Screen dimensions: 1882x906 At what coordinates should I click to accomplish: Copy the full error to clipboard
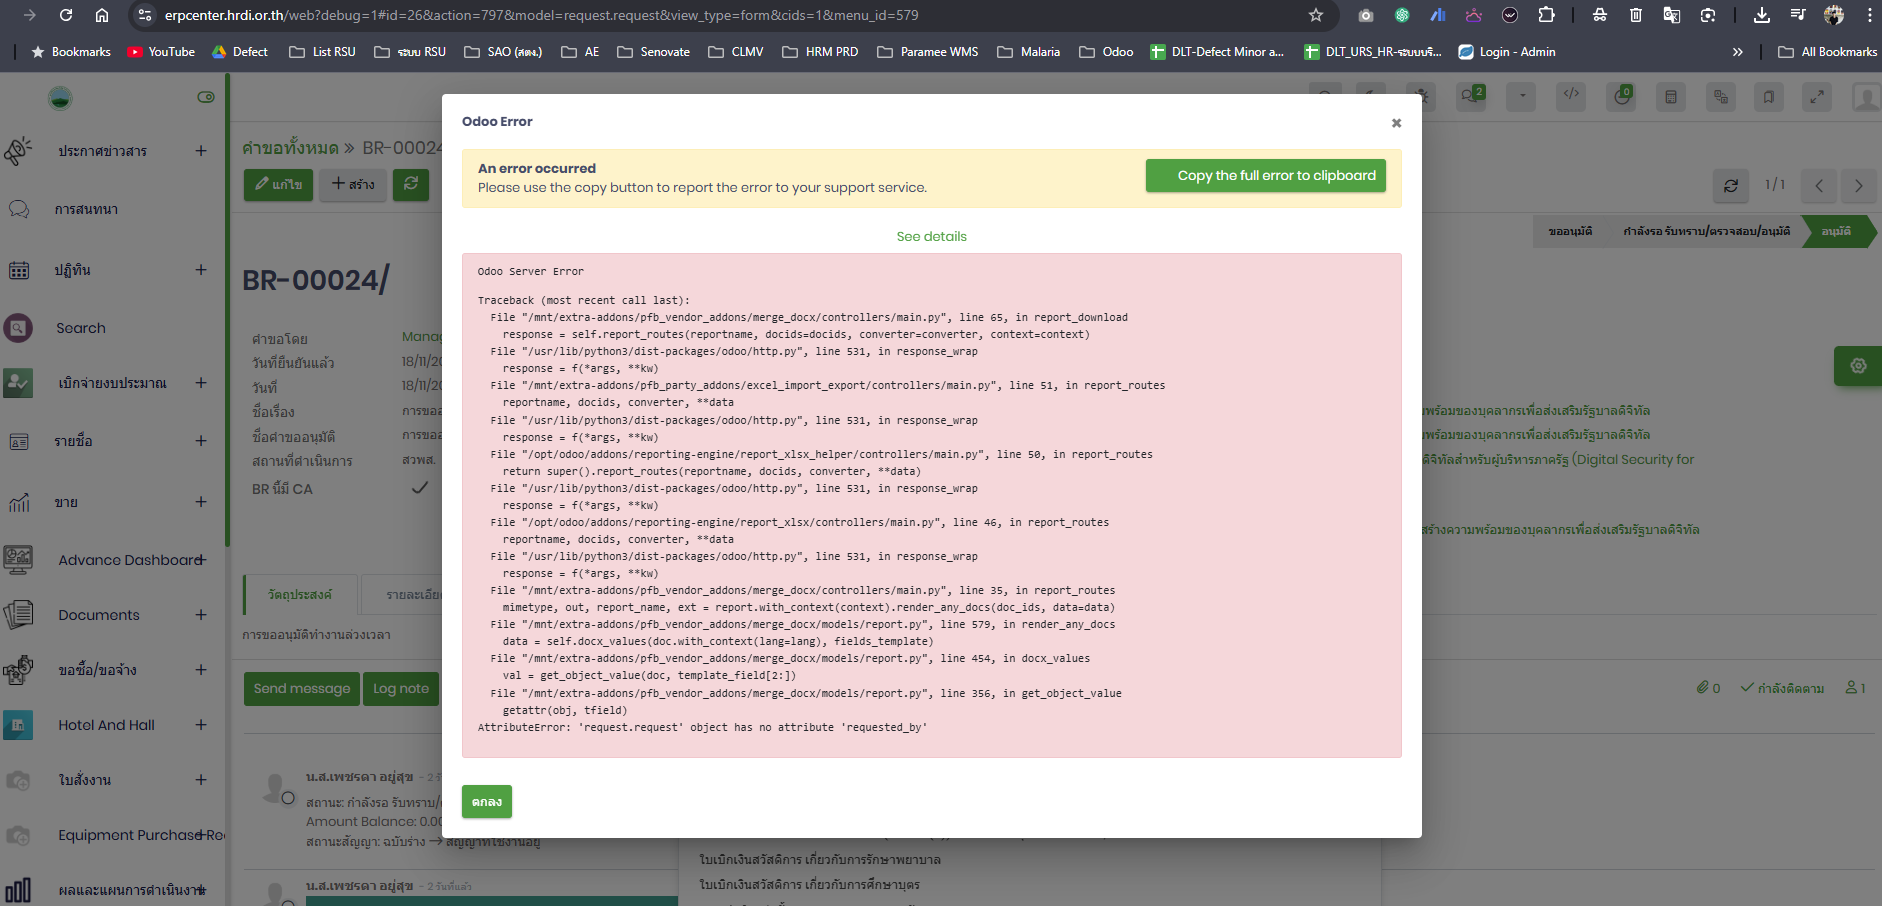1265,176
